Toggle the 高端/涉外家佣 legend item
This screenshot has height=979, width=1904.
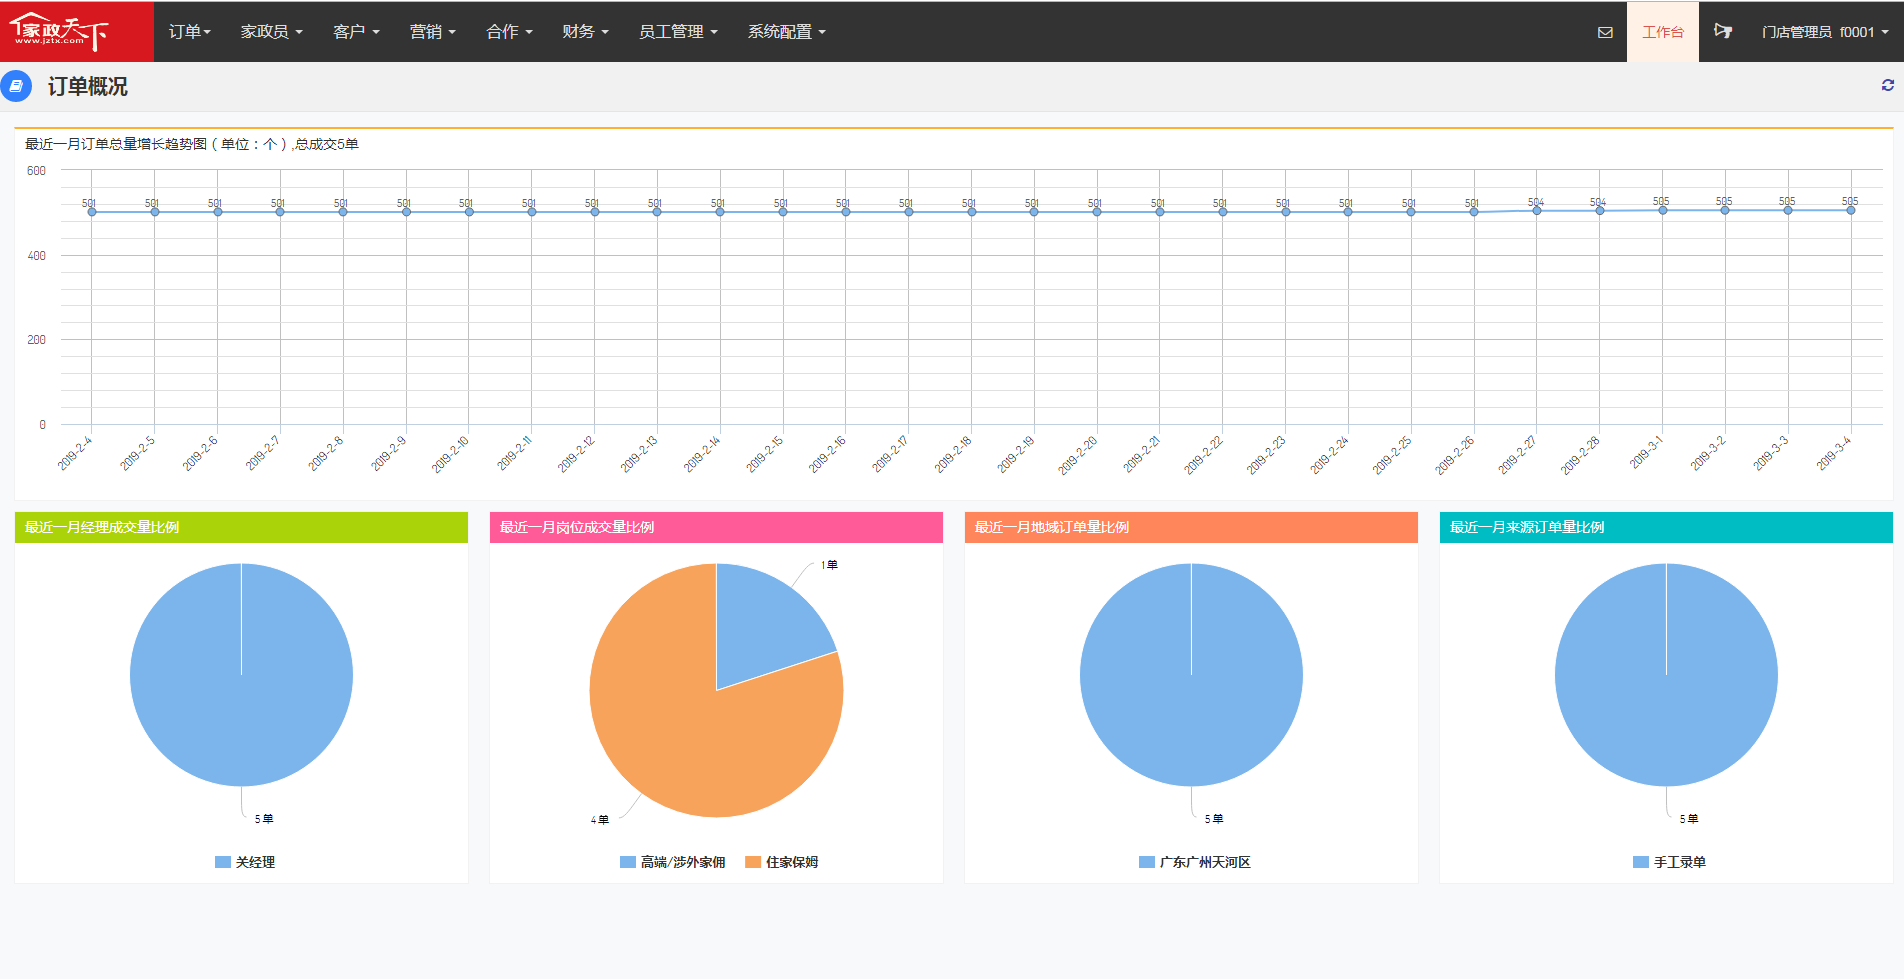(x=672, y=862)
